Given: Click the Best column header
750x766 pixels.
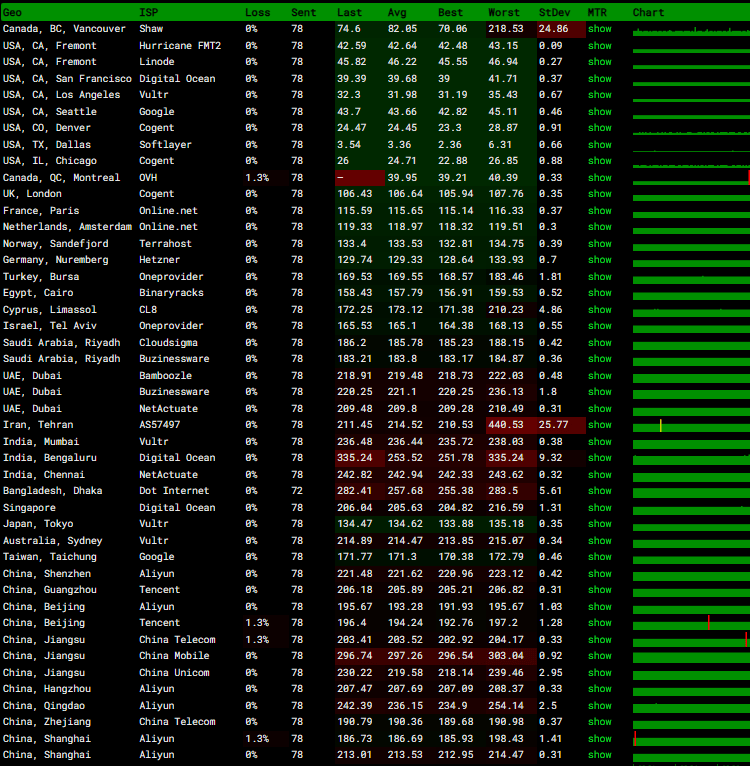Looking at the screenshot, I should 450,13.
